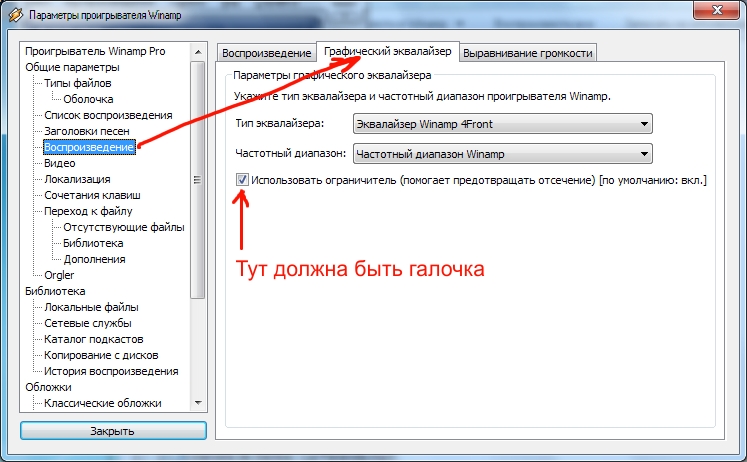747x462 pixels.
Task: Select Оболочка in the tree
Action: tap(88, 99)
